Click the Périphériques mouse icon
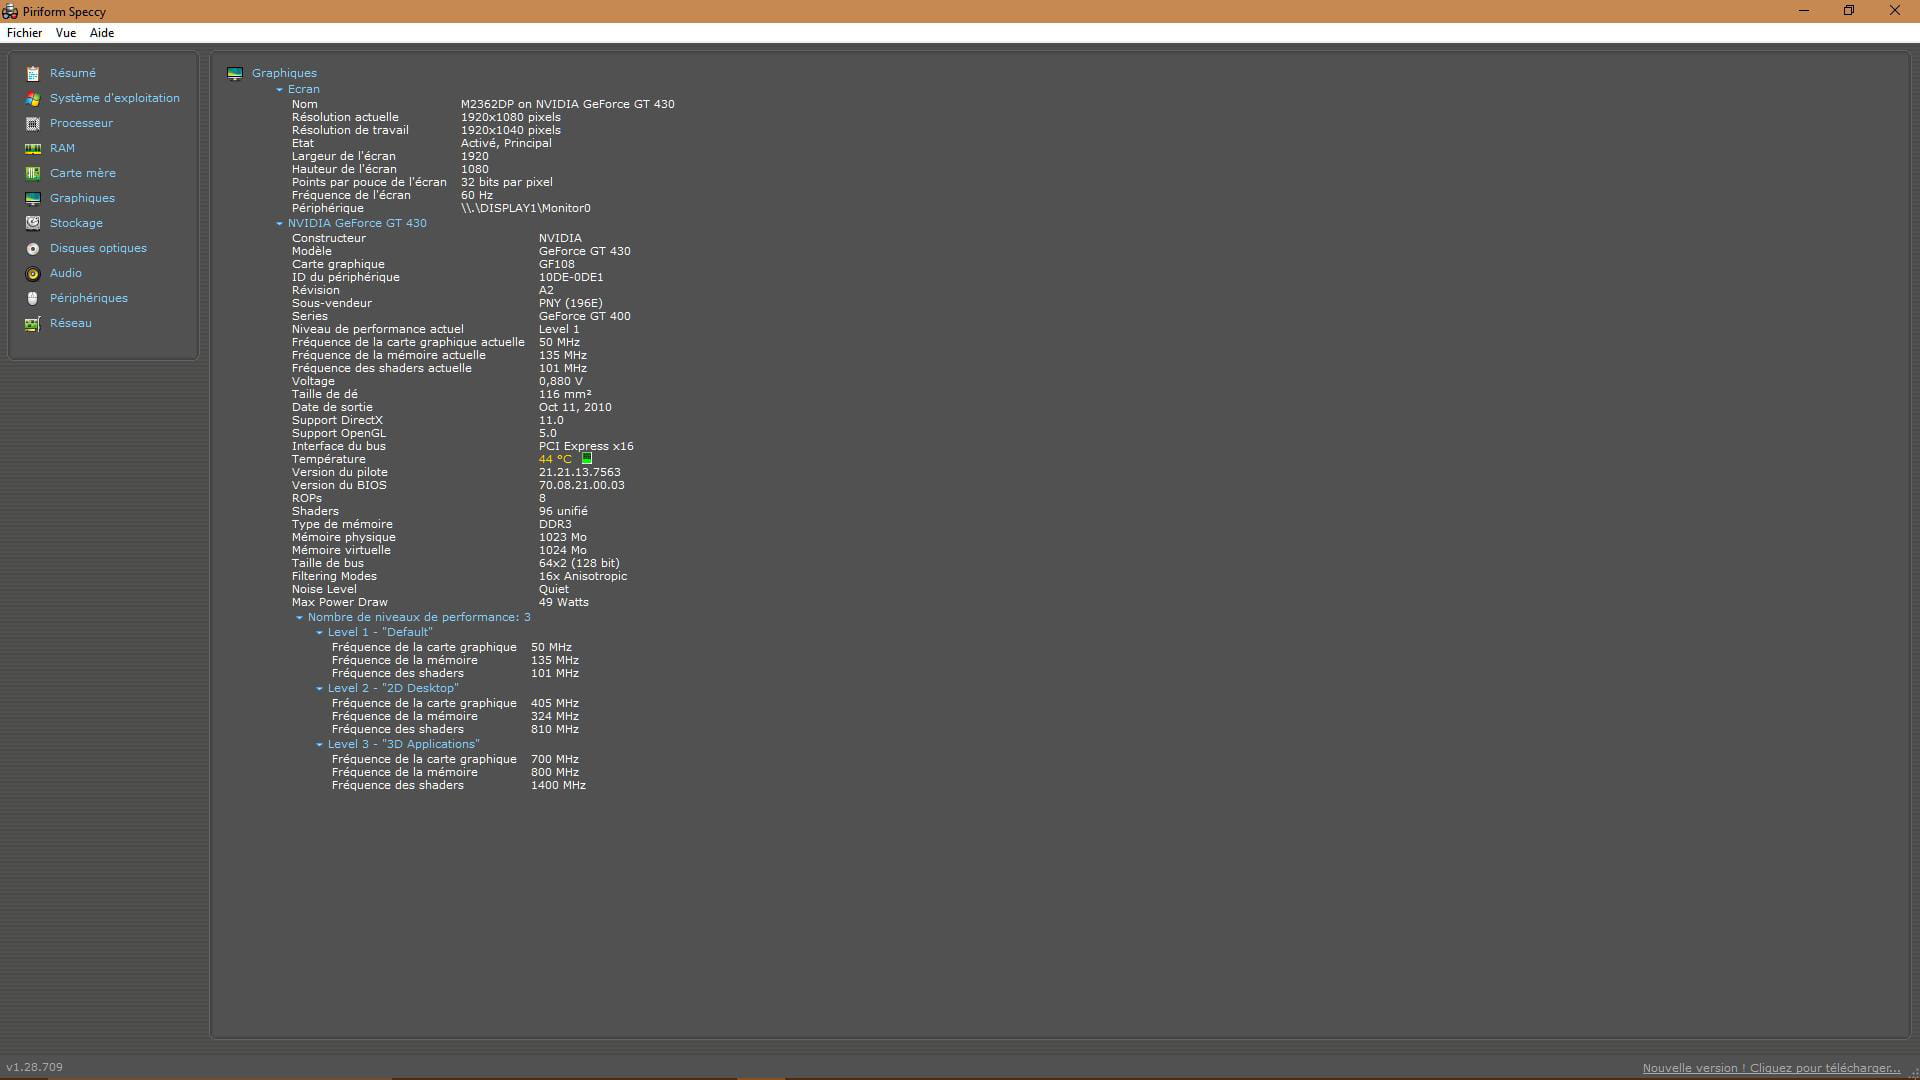The width and height of the screenshot is (1920, 1080). click(33, 299)
